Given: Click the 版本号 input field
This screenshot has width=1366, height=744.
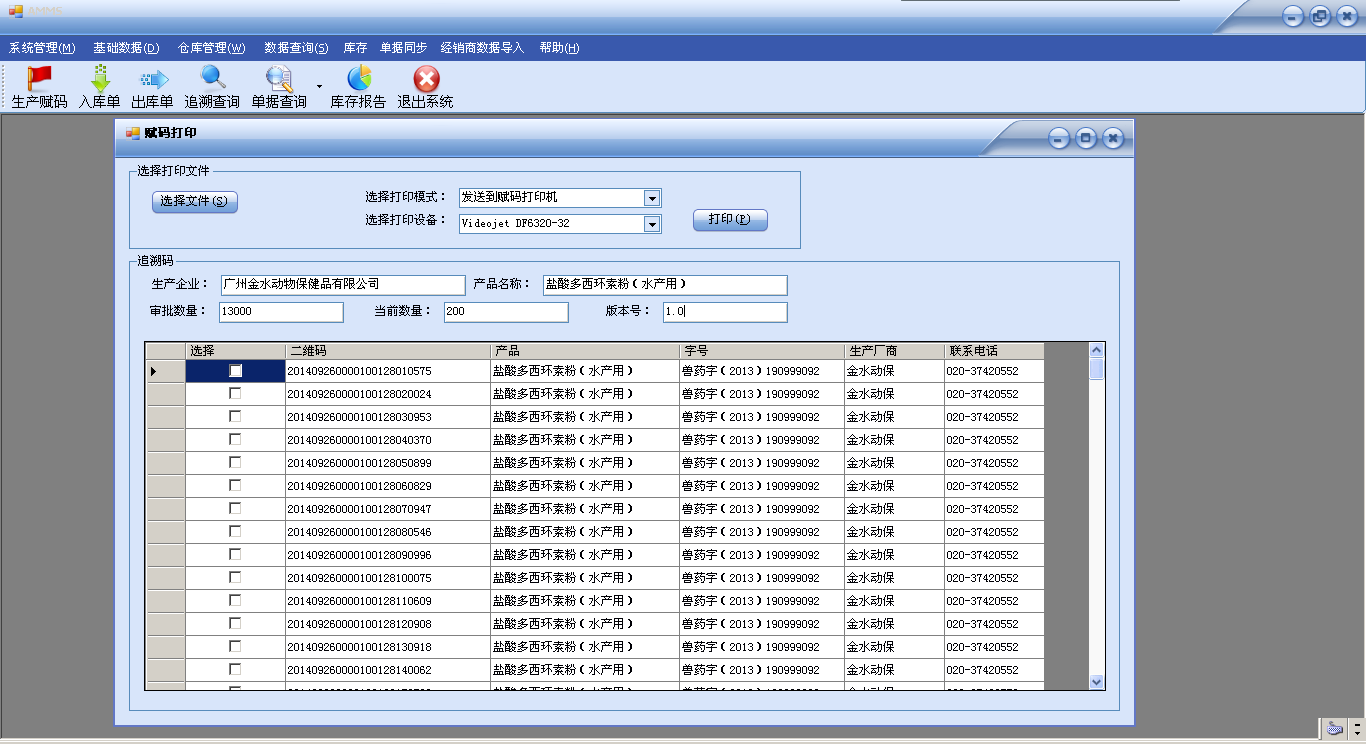Looking at the screenshot, I should point(725,312).
